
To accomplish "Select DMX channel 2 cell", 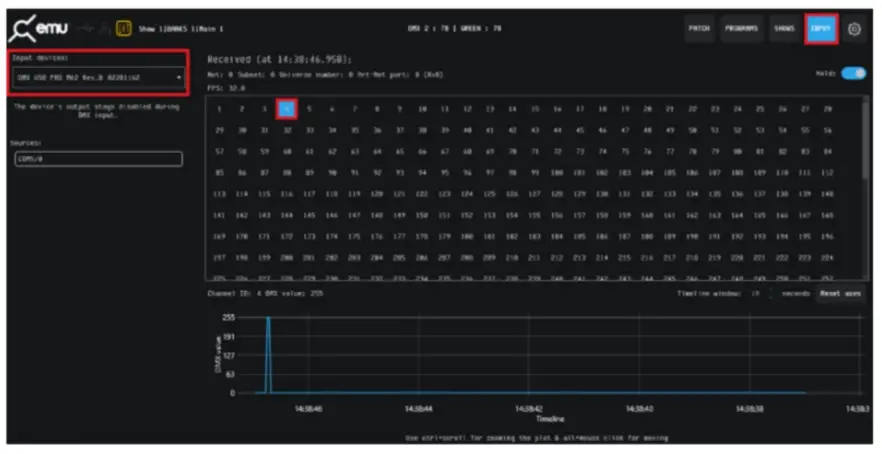I will pyautogui.click(x=242, y=109).
